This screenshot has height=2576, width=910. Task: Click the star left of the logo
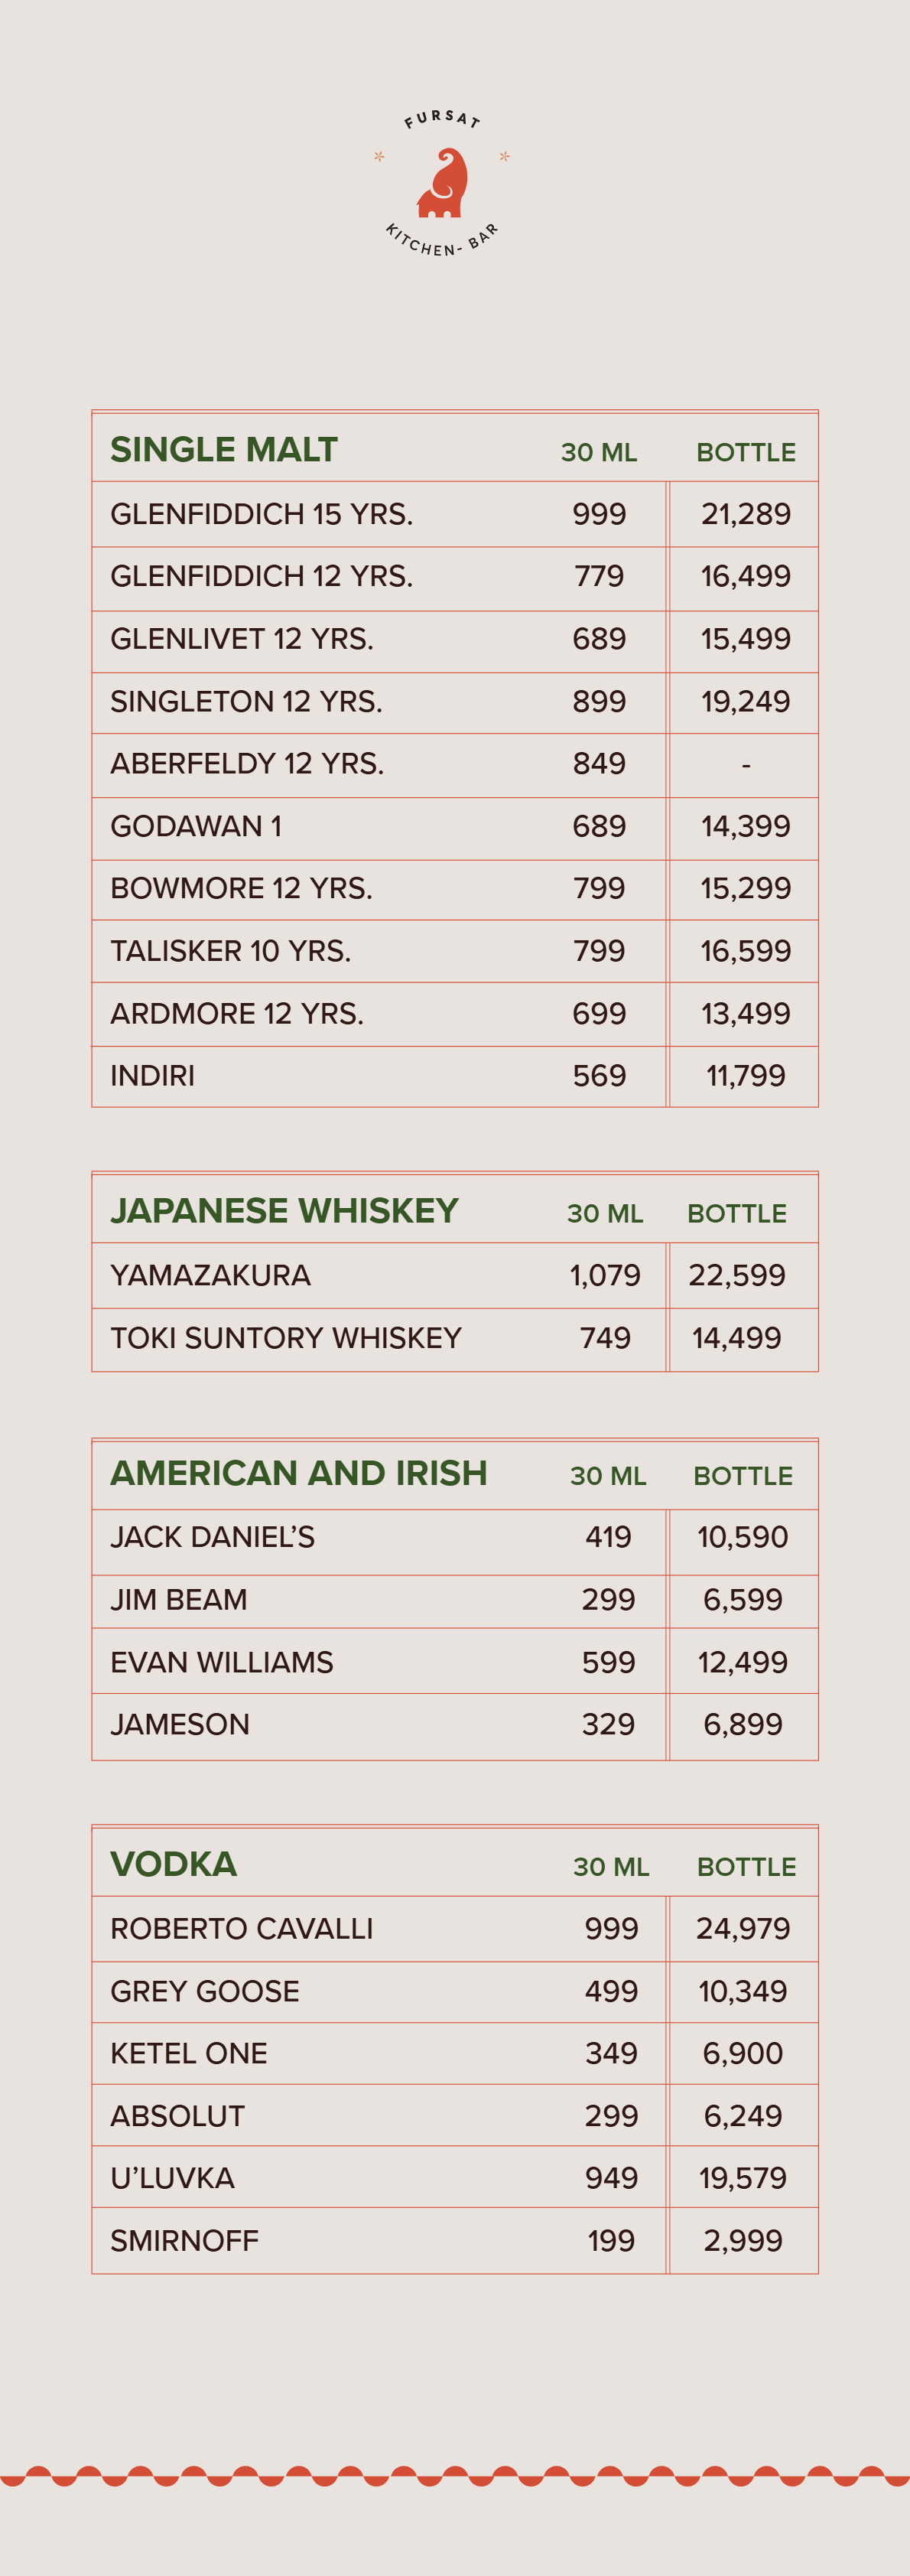tap(379, 156)
